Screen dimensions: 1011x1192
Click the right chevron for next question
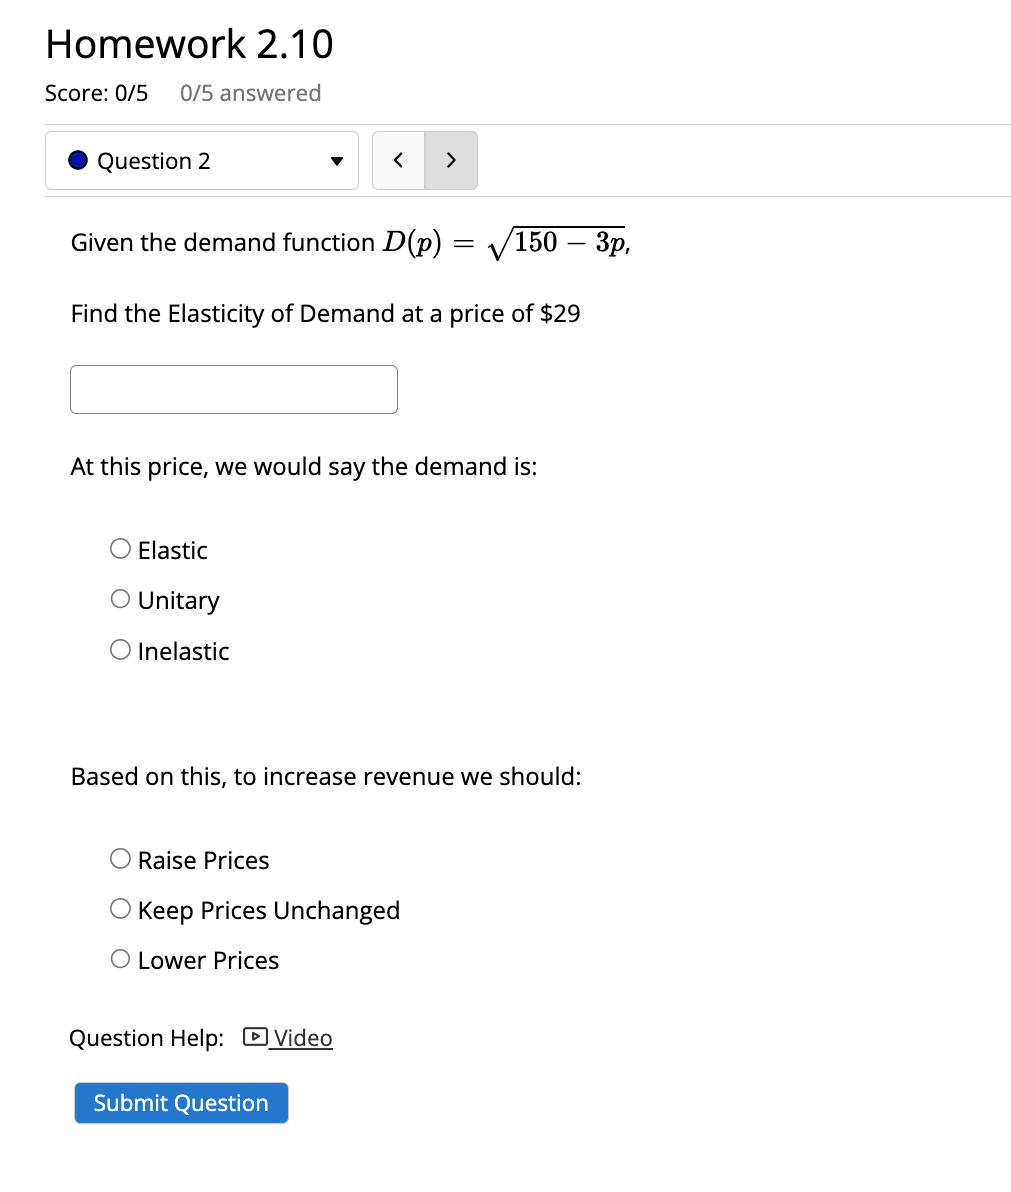(x=451, y=160)
